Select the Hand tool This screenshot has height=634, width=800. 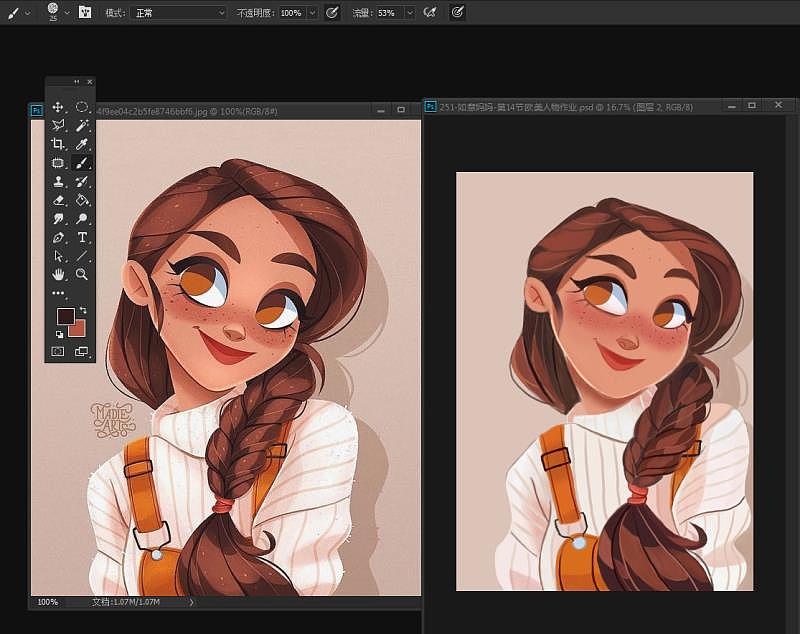(58, 274)
